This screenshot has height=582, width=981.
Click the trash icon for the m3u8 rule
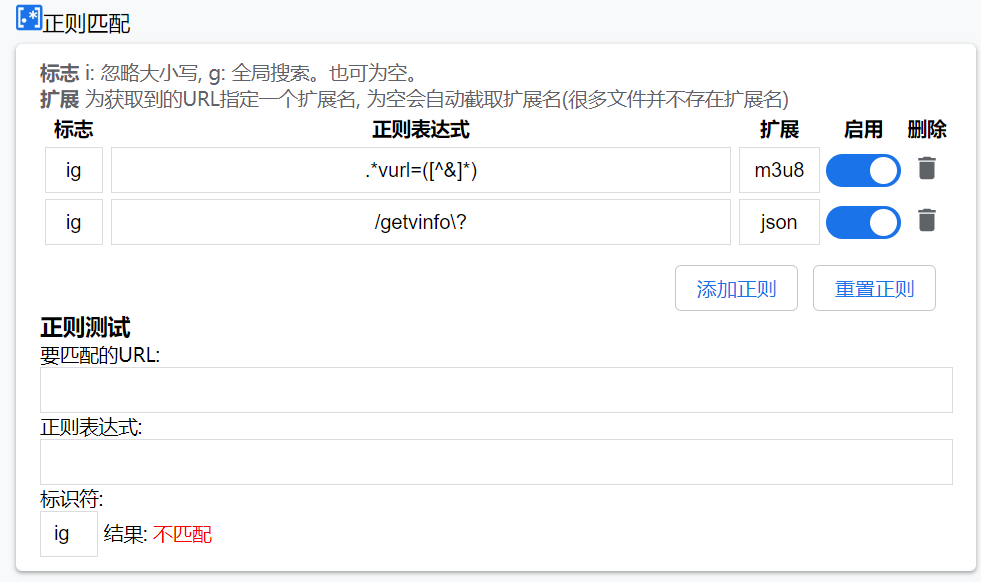[927, 168]
